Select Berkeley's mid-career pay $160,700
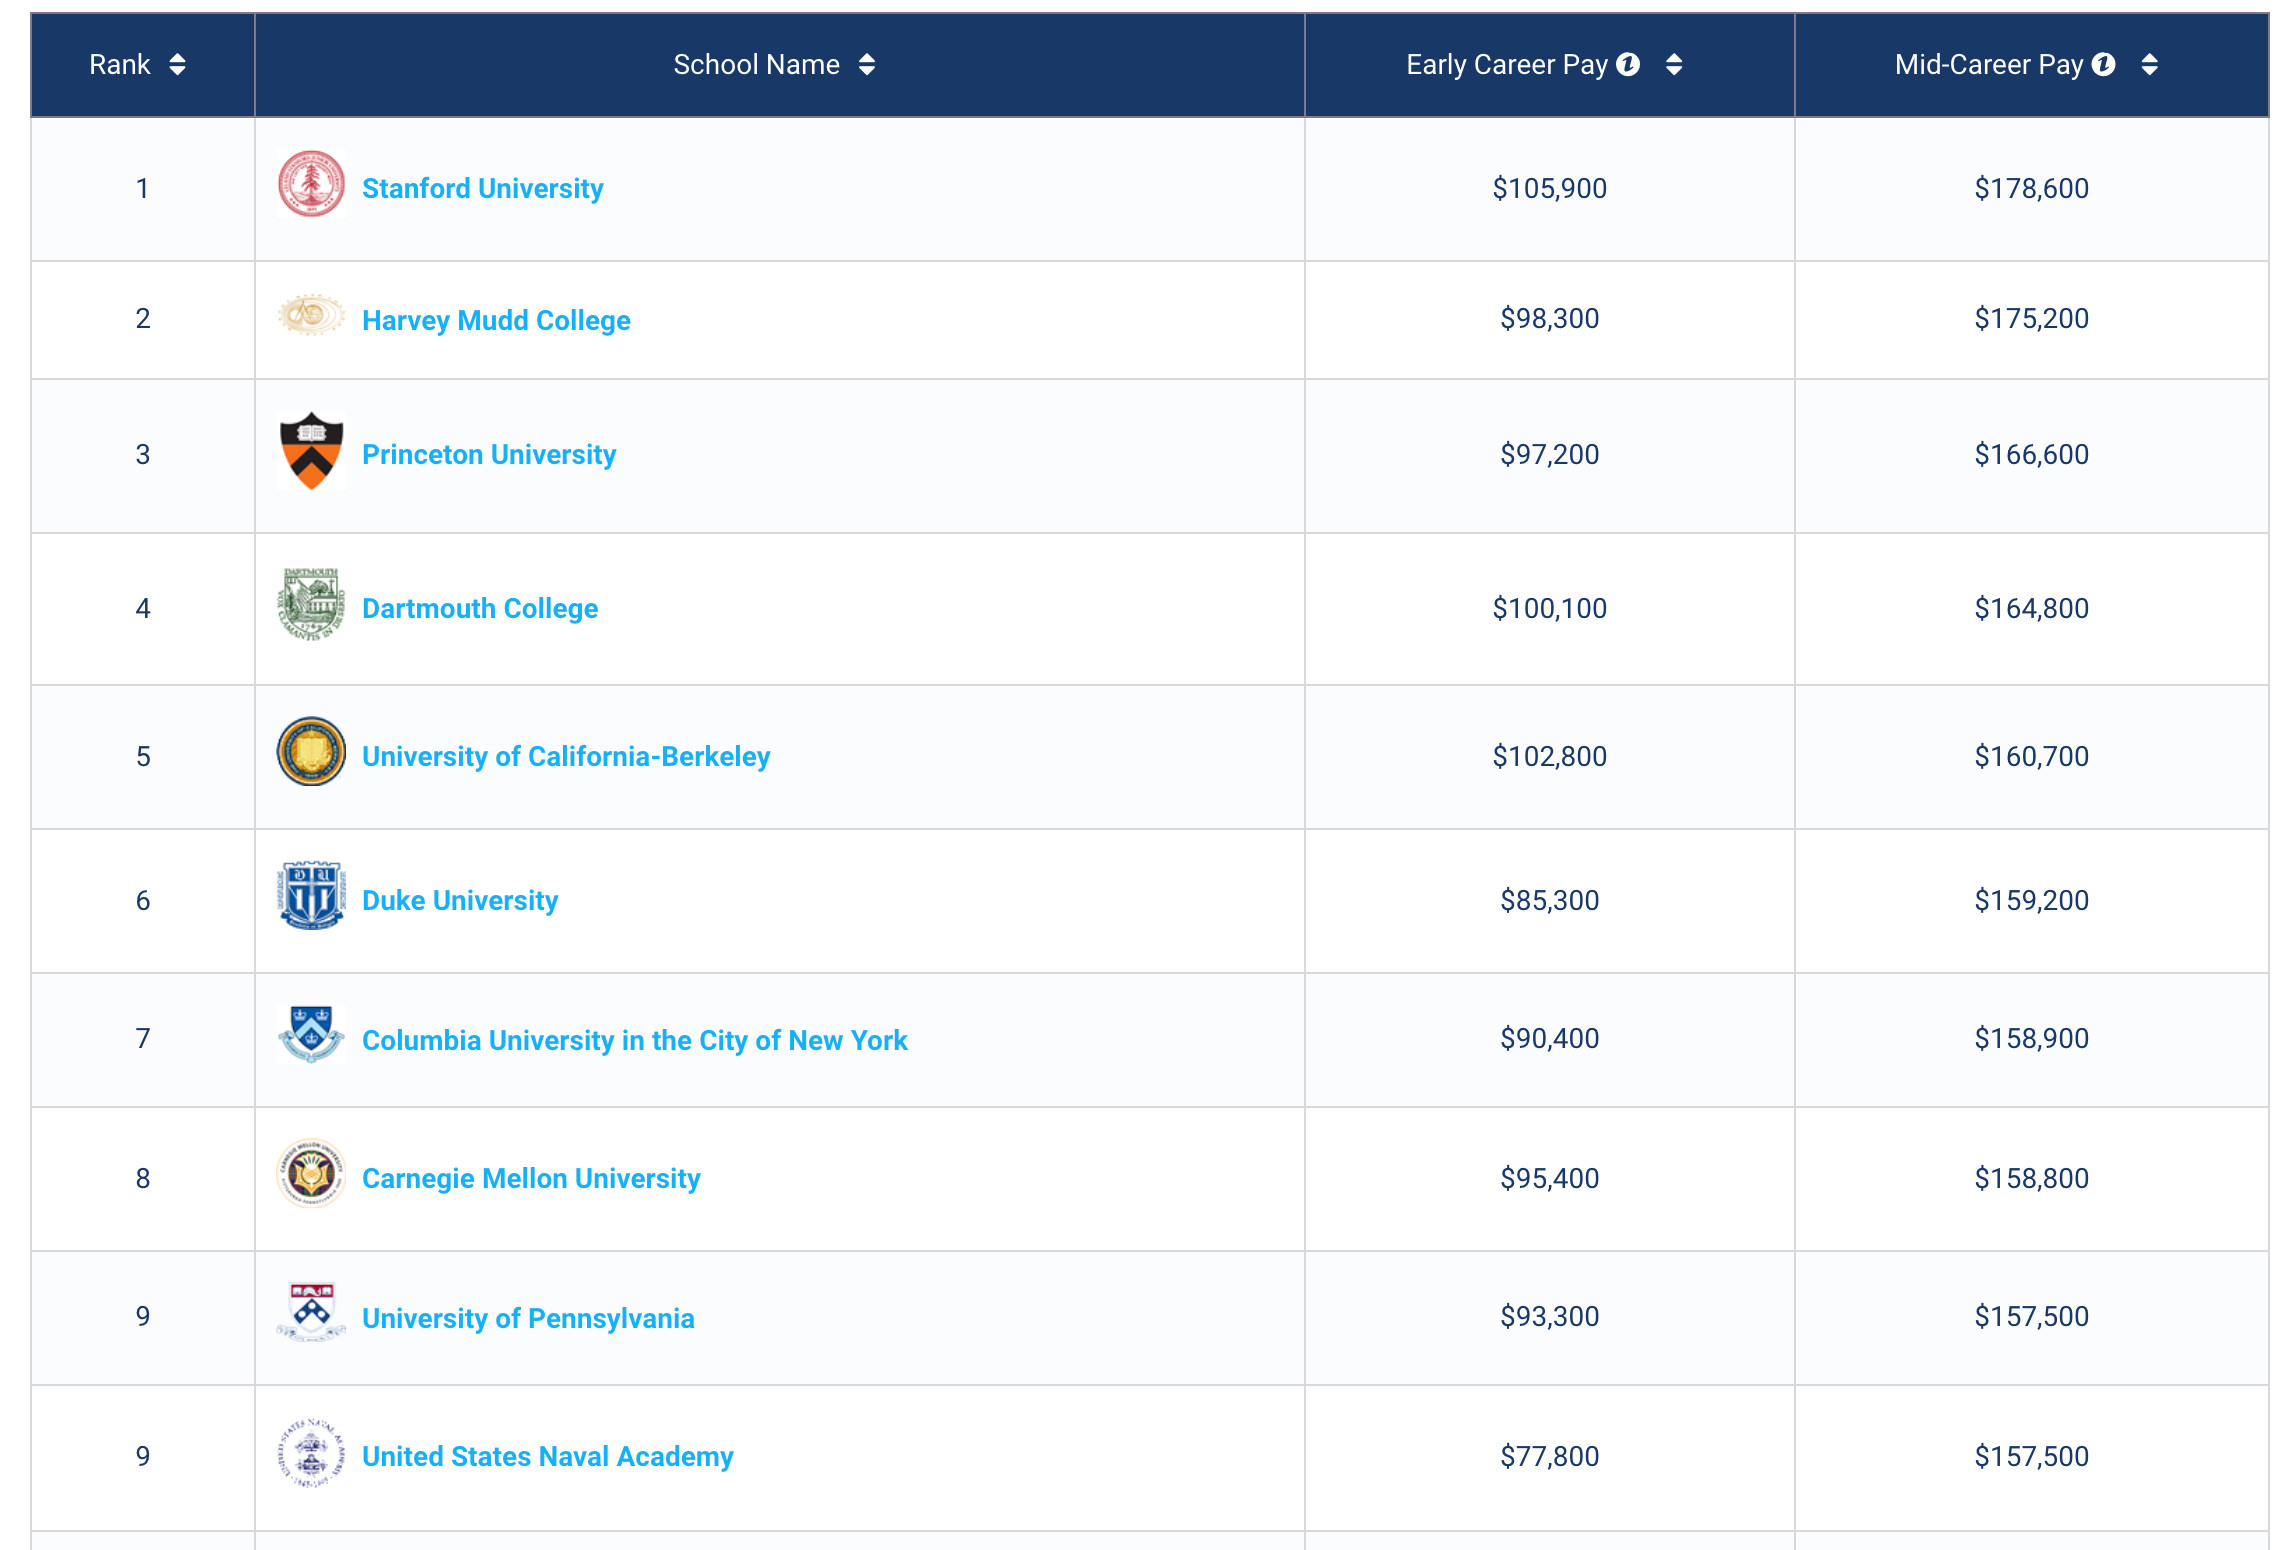Image resolution: width=2288 pixels, height=1550 pixels. click(2032, 756)
